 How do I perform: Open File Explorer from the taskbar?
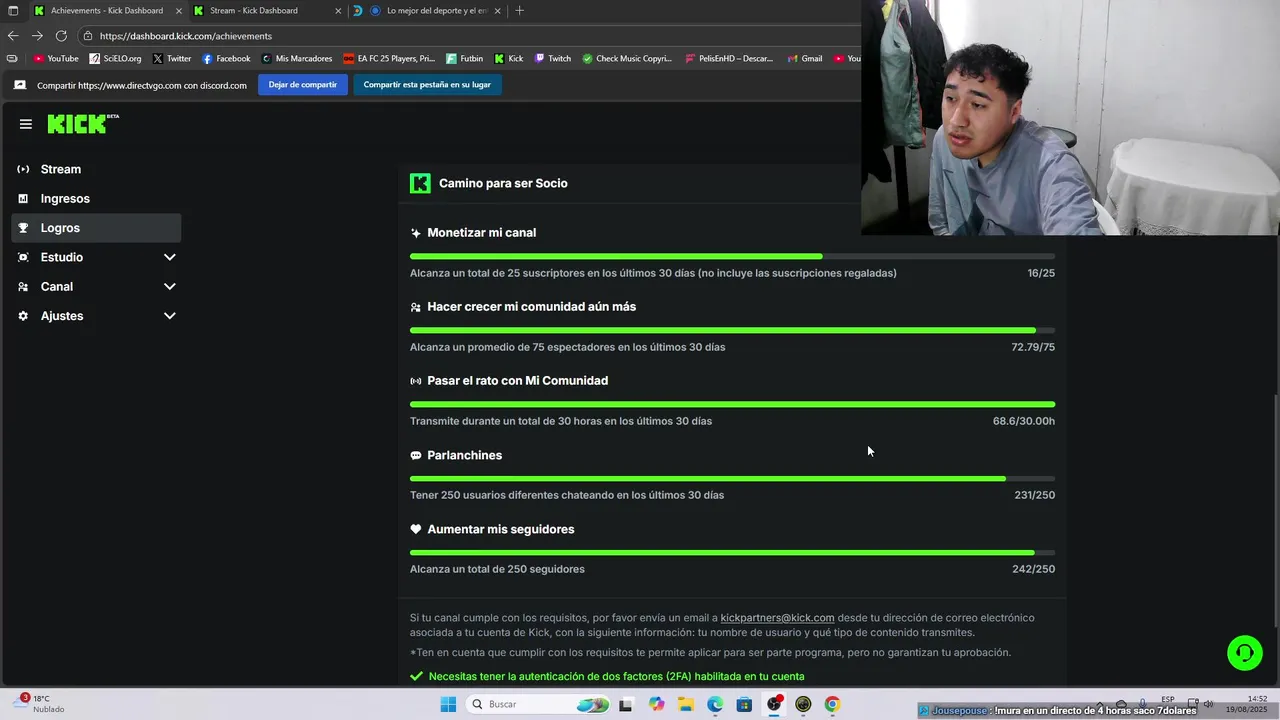686,704
